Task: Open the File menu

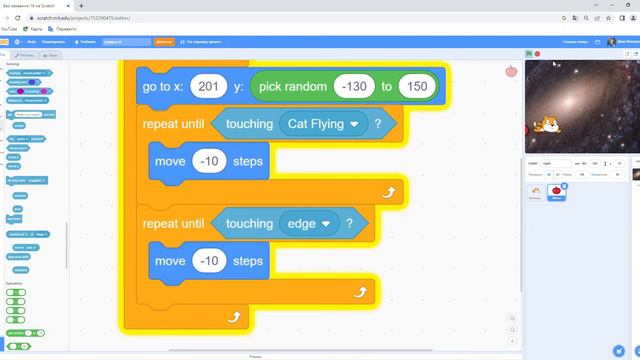Action: 31,42
